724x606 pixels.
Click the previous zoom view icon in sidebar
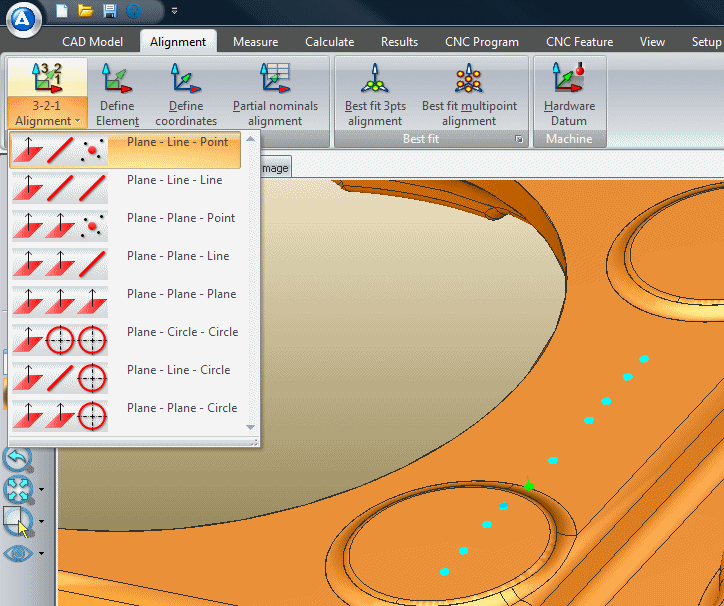pos(18,458)
